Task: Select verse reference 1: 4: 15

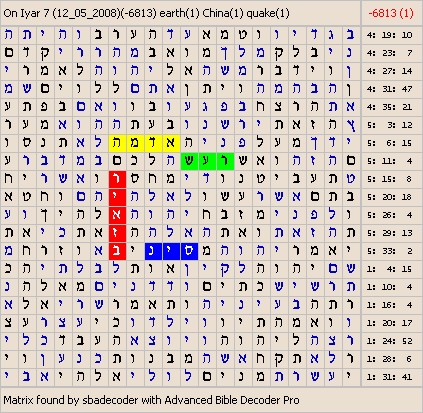Action: tap(389, 269)
